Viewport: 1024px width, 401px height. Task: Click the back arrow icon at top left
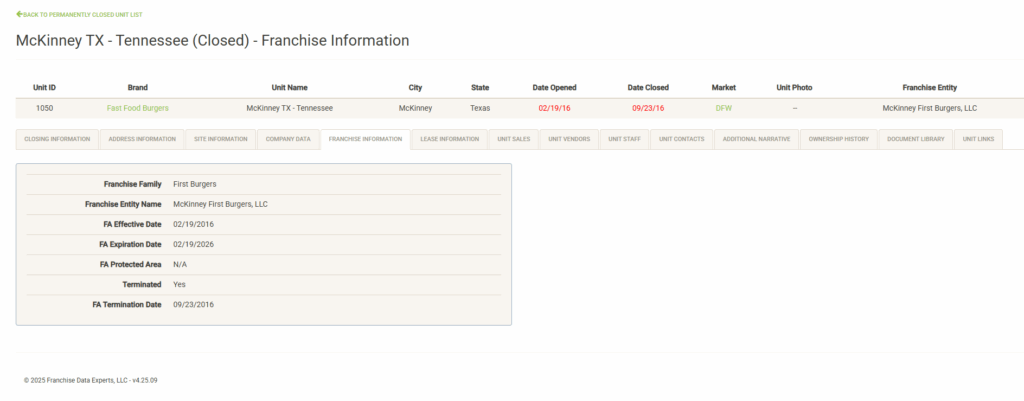(19, 15)
